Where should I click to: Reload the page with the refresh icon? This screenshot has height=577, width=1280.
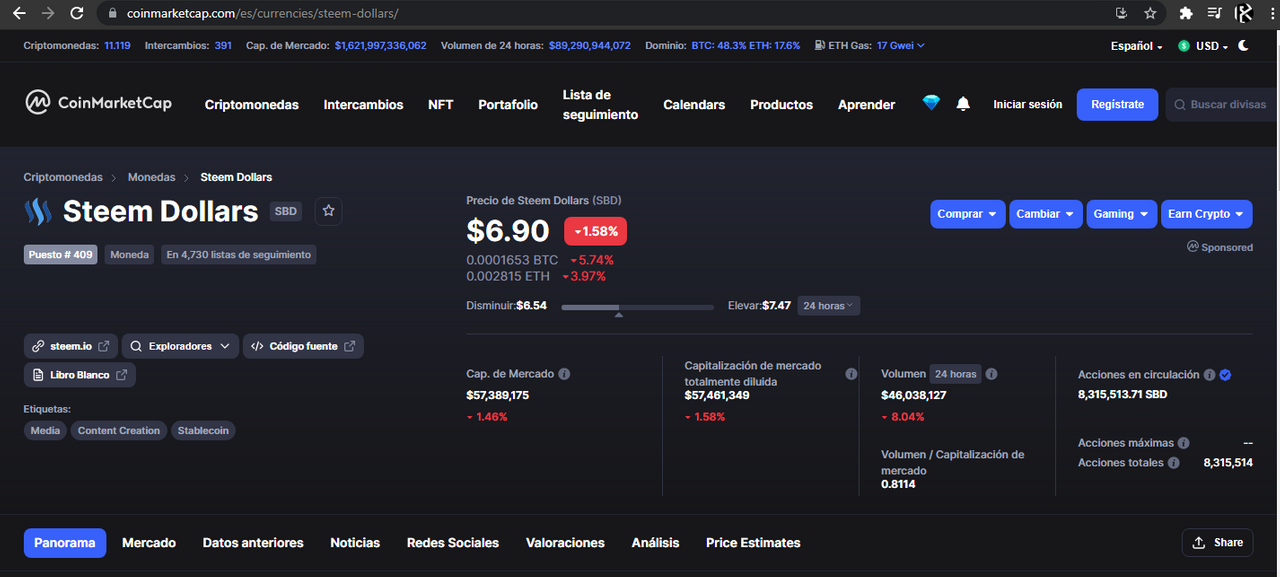tap(77, 14)
